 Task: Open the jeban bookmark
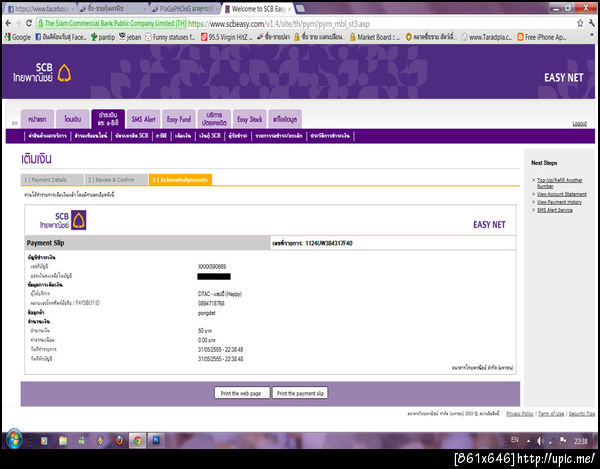click(x=130, y=37)
